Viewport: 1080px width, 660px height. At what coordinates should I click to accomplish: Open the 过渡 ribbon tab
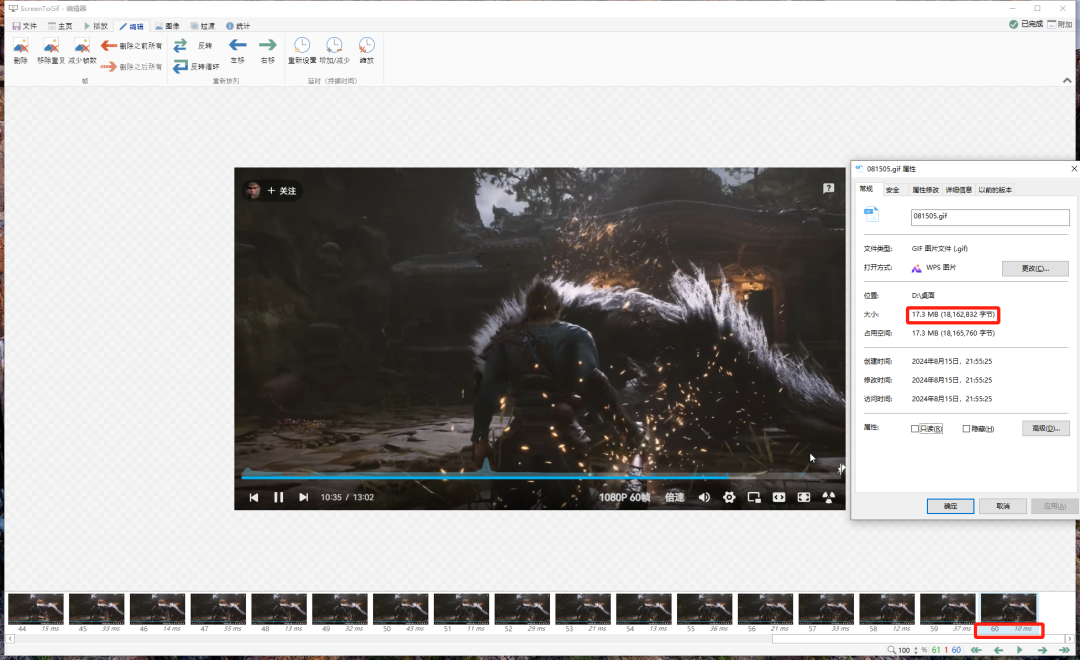[x=203, y=26]
